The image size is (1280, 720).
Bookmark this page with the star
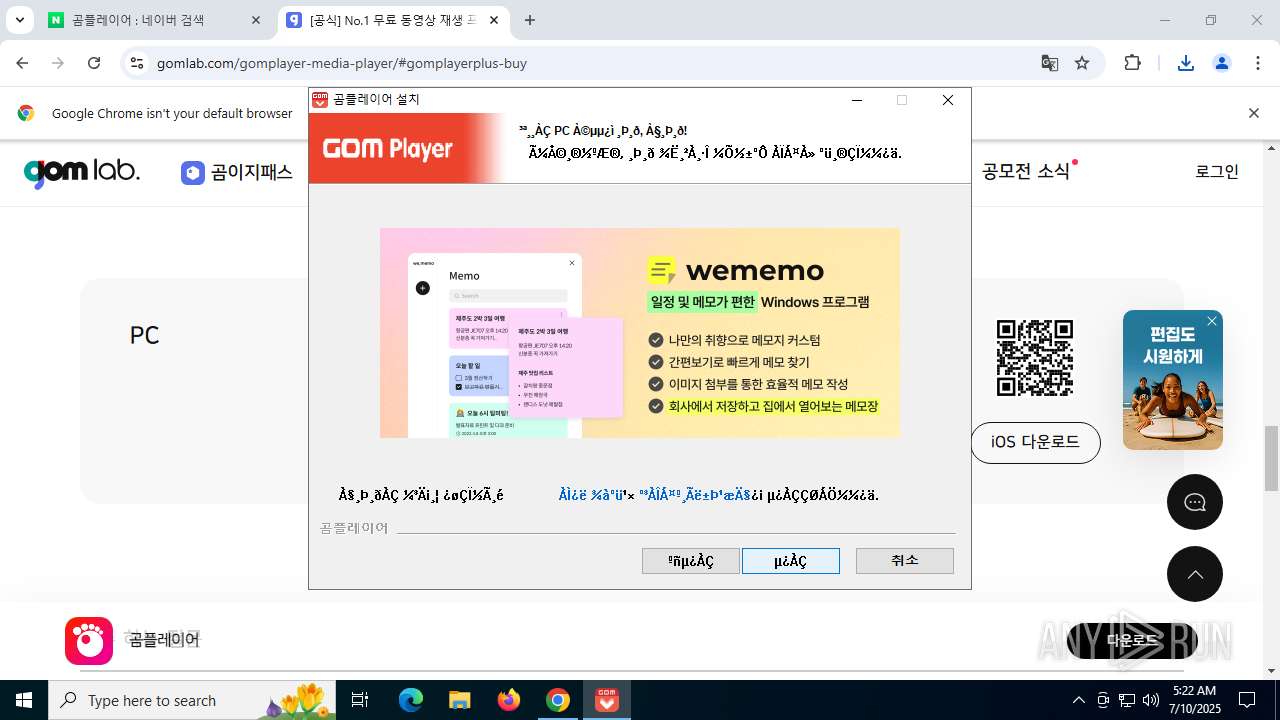click(x=1082, y=63)
